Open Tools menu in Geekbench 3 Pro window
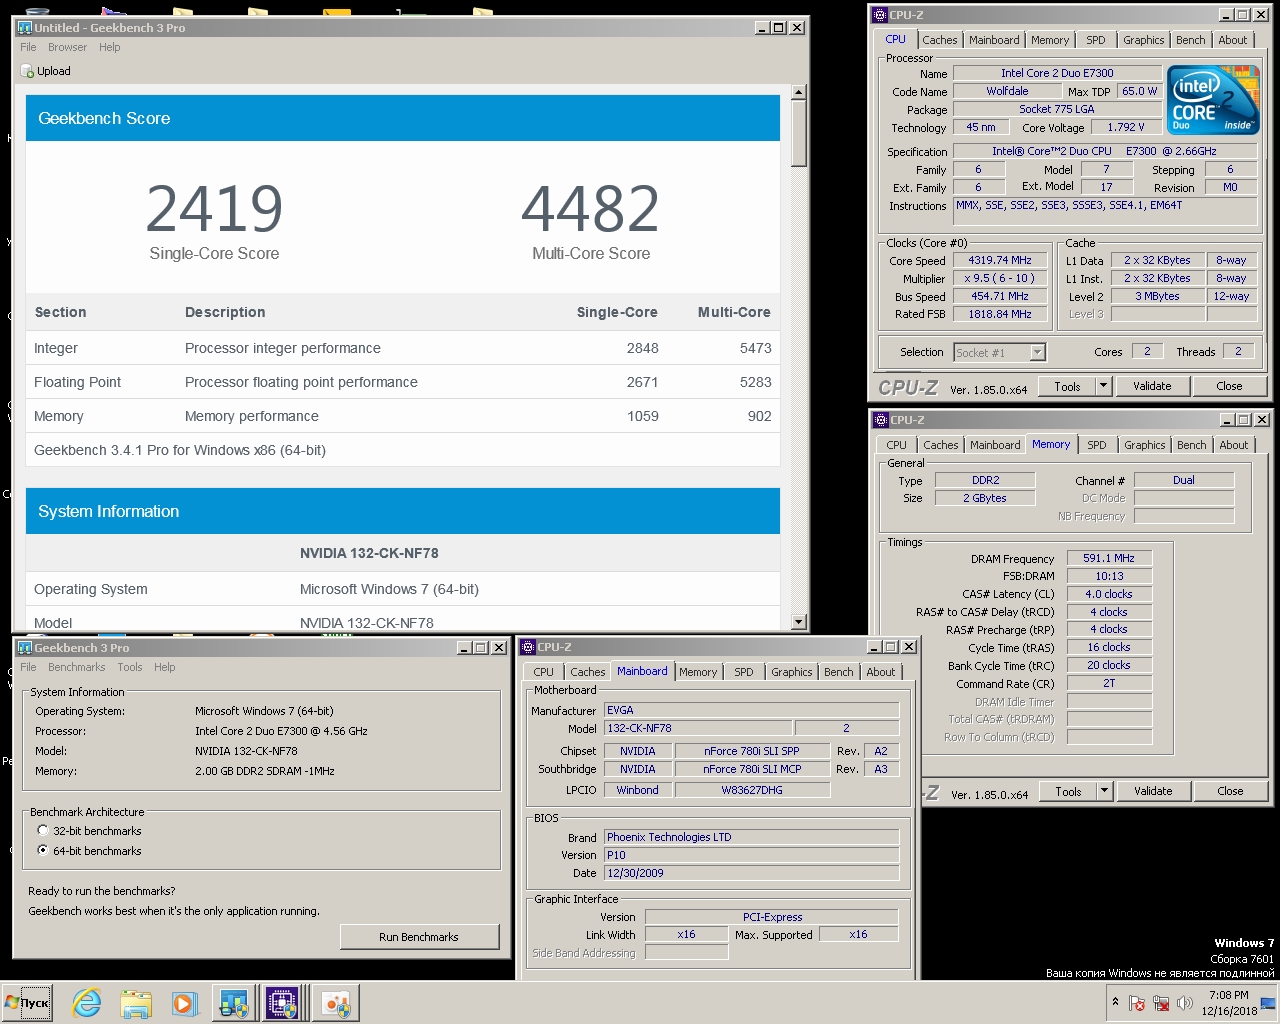Screen dimensions: 1280x1024 [x=130, y=667]
